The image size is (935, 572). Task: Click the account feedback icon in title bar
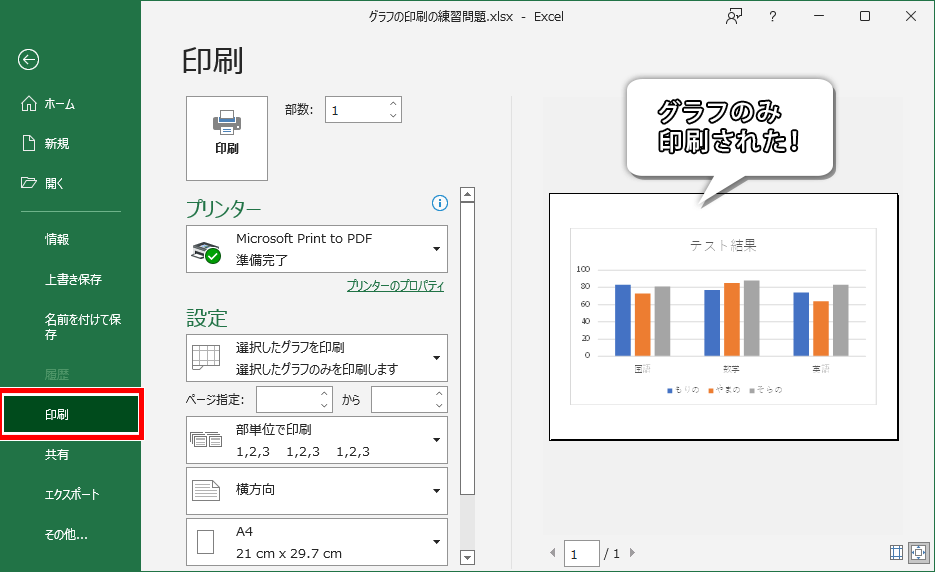(733, 16)
